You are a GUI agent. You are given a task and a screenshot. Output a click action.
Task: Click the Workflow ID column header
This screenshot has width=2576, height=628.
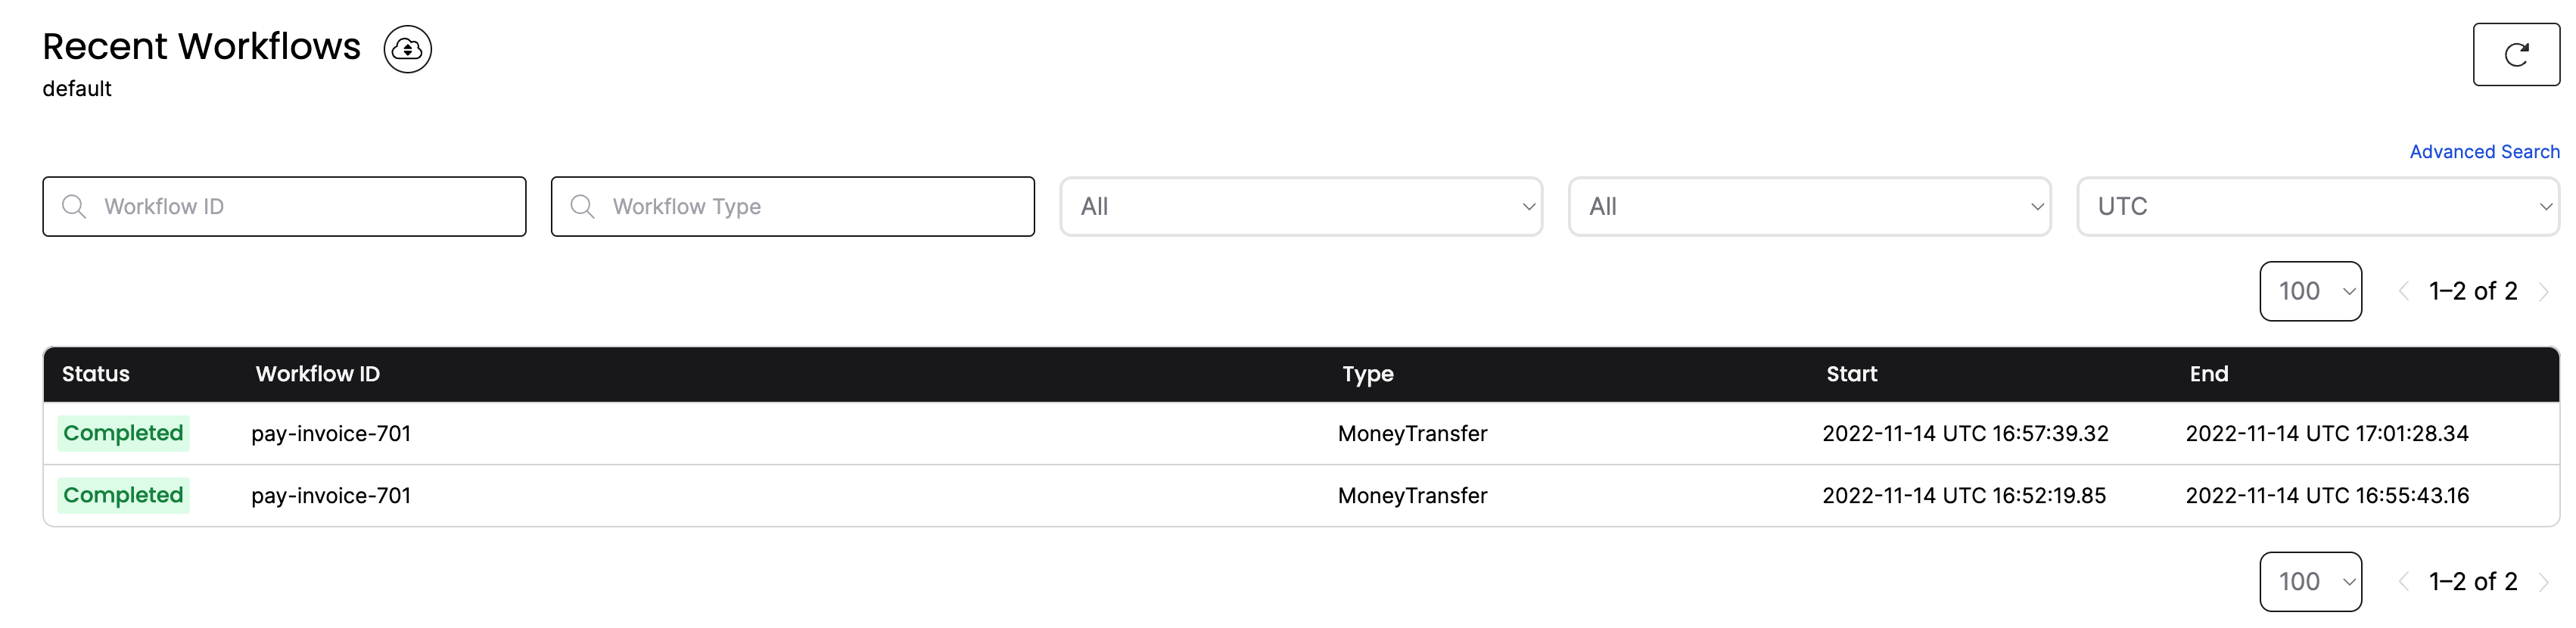[317, 374]
